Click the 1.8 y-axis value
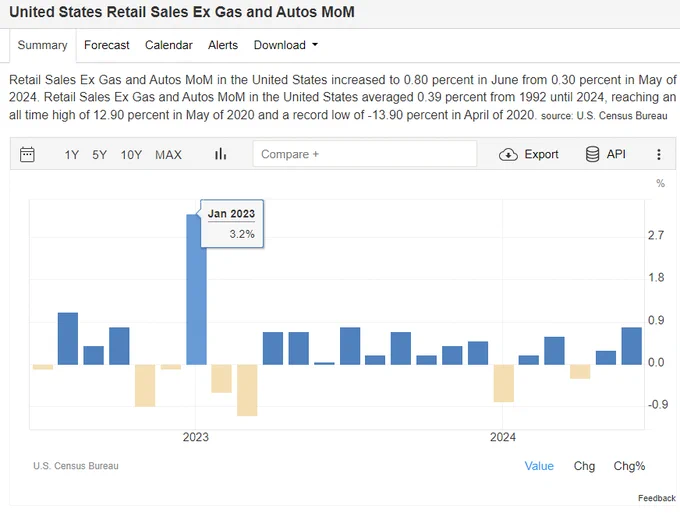The height and width of the screenshot is (516, 680). coord(656,278)
